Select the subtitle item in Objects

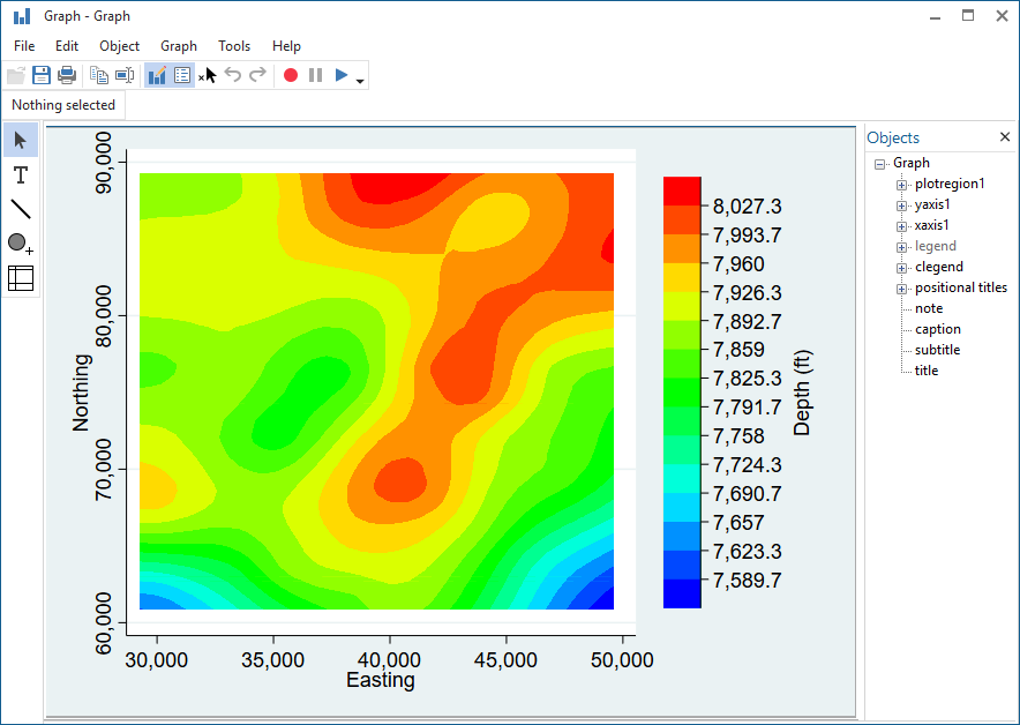[937, 350]
